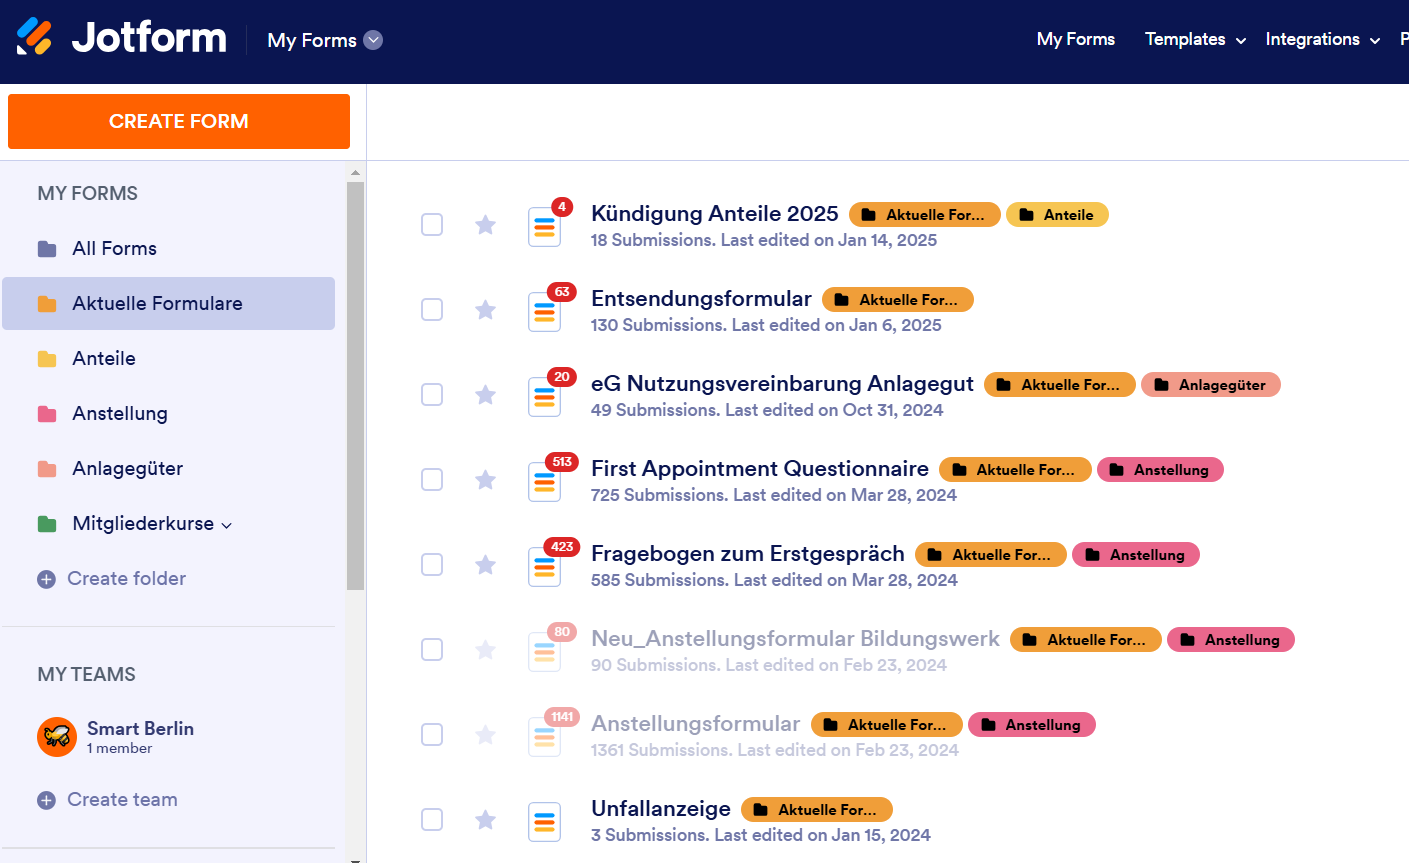The height and width of the screenshot is (863, 1409).
Task: Click the Anstellungsformular form icon with badge 1141
Action: 544,737
